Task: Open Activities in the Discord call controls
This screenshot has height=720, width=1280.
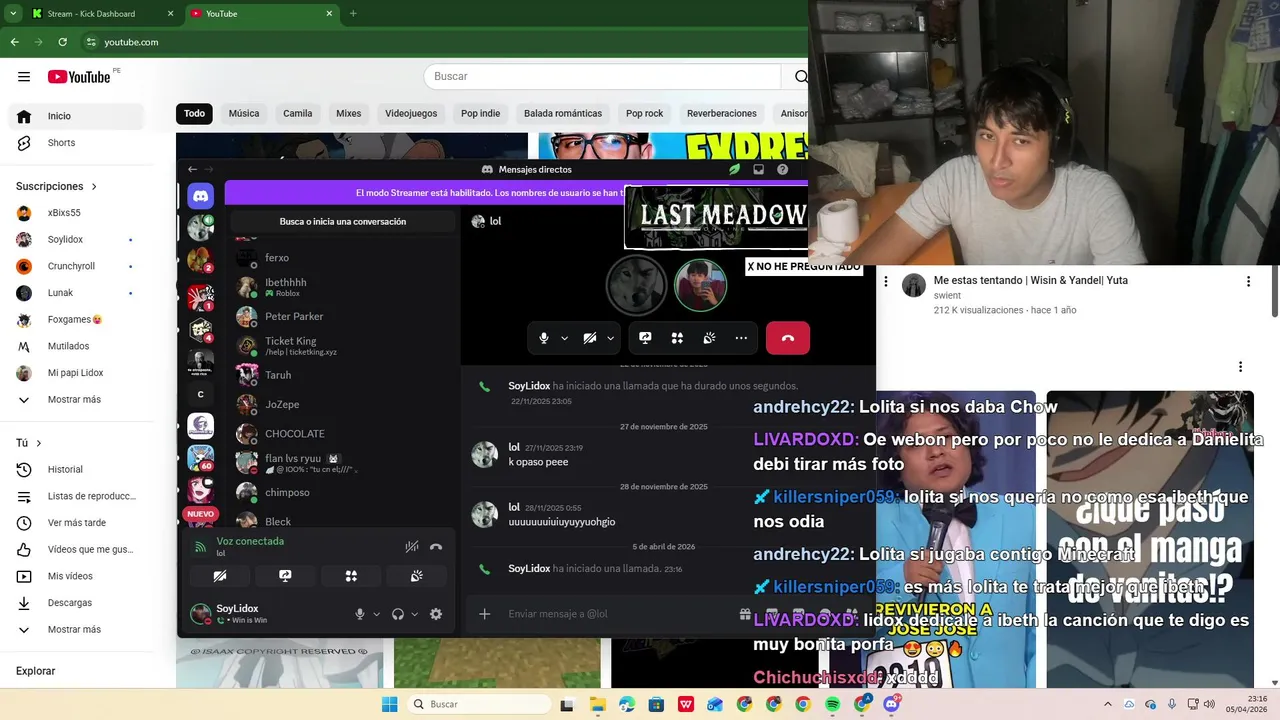Action: (x=677, y=338)
